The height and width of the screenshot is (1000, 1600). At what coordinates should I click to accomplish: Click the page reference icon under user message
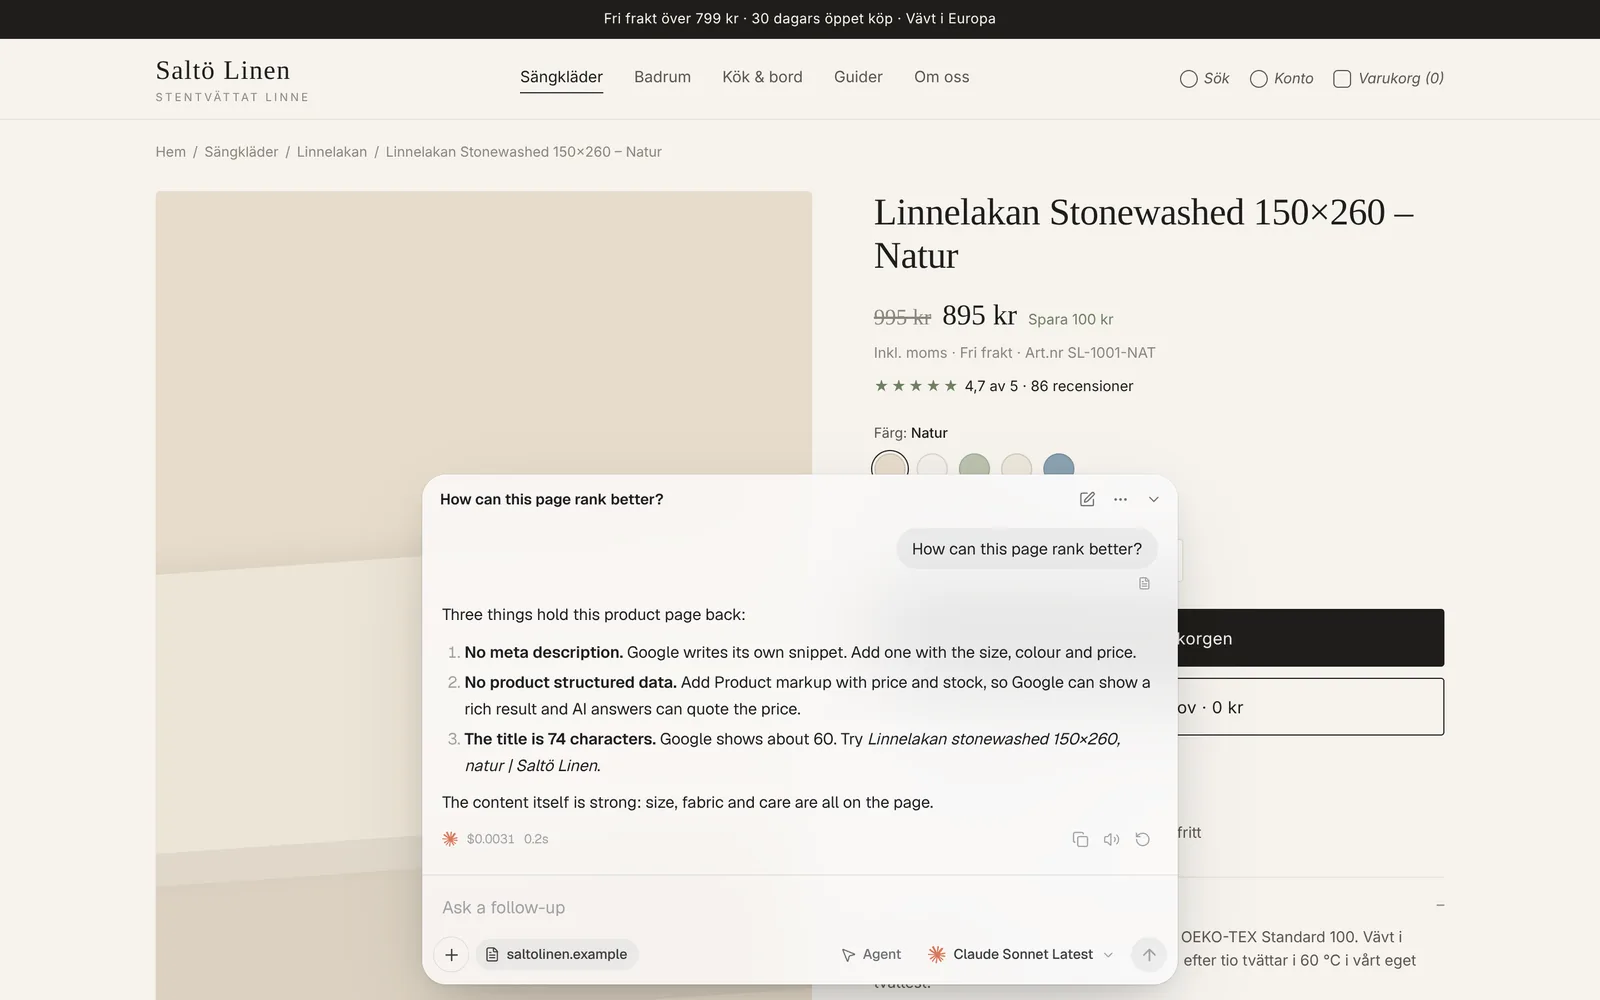tap(1144, 583)
